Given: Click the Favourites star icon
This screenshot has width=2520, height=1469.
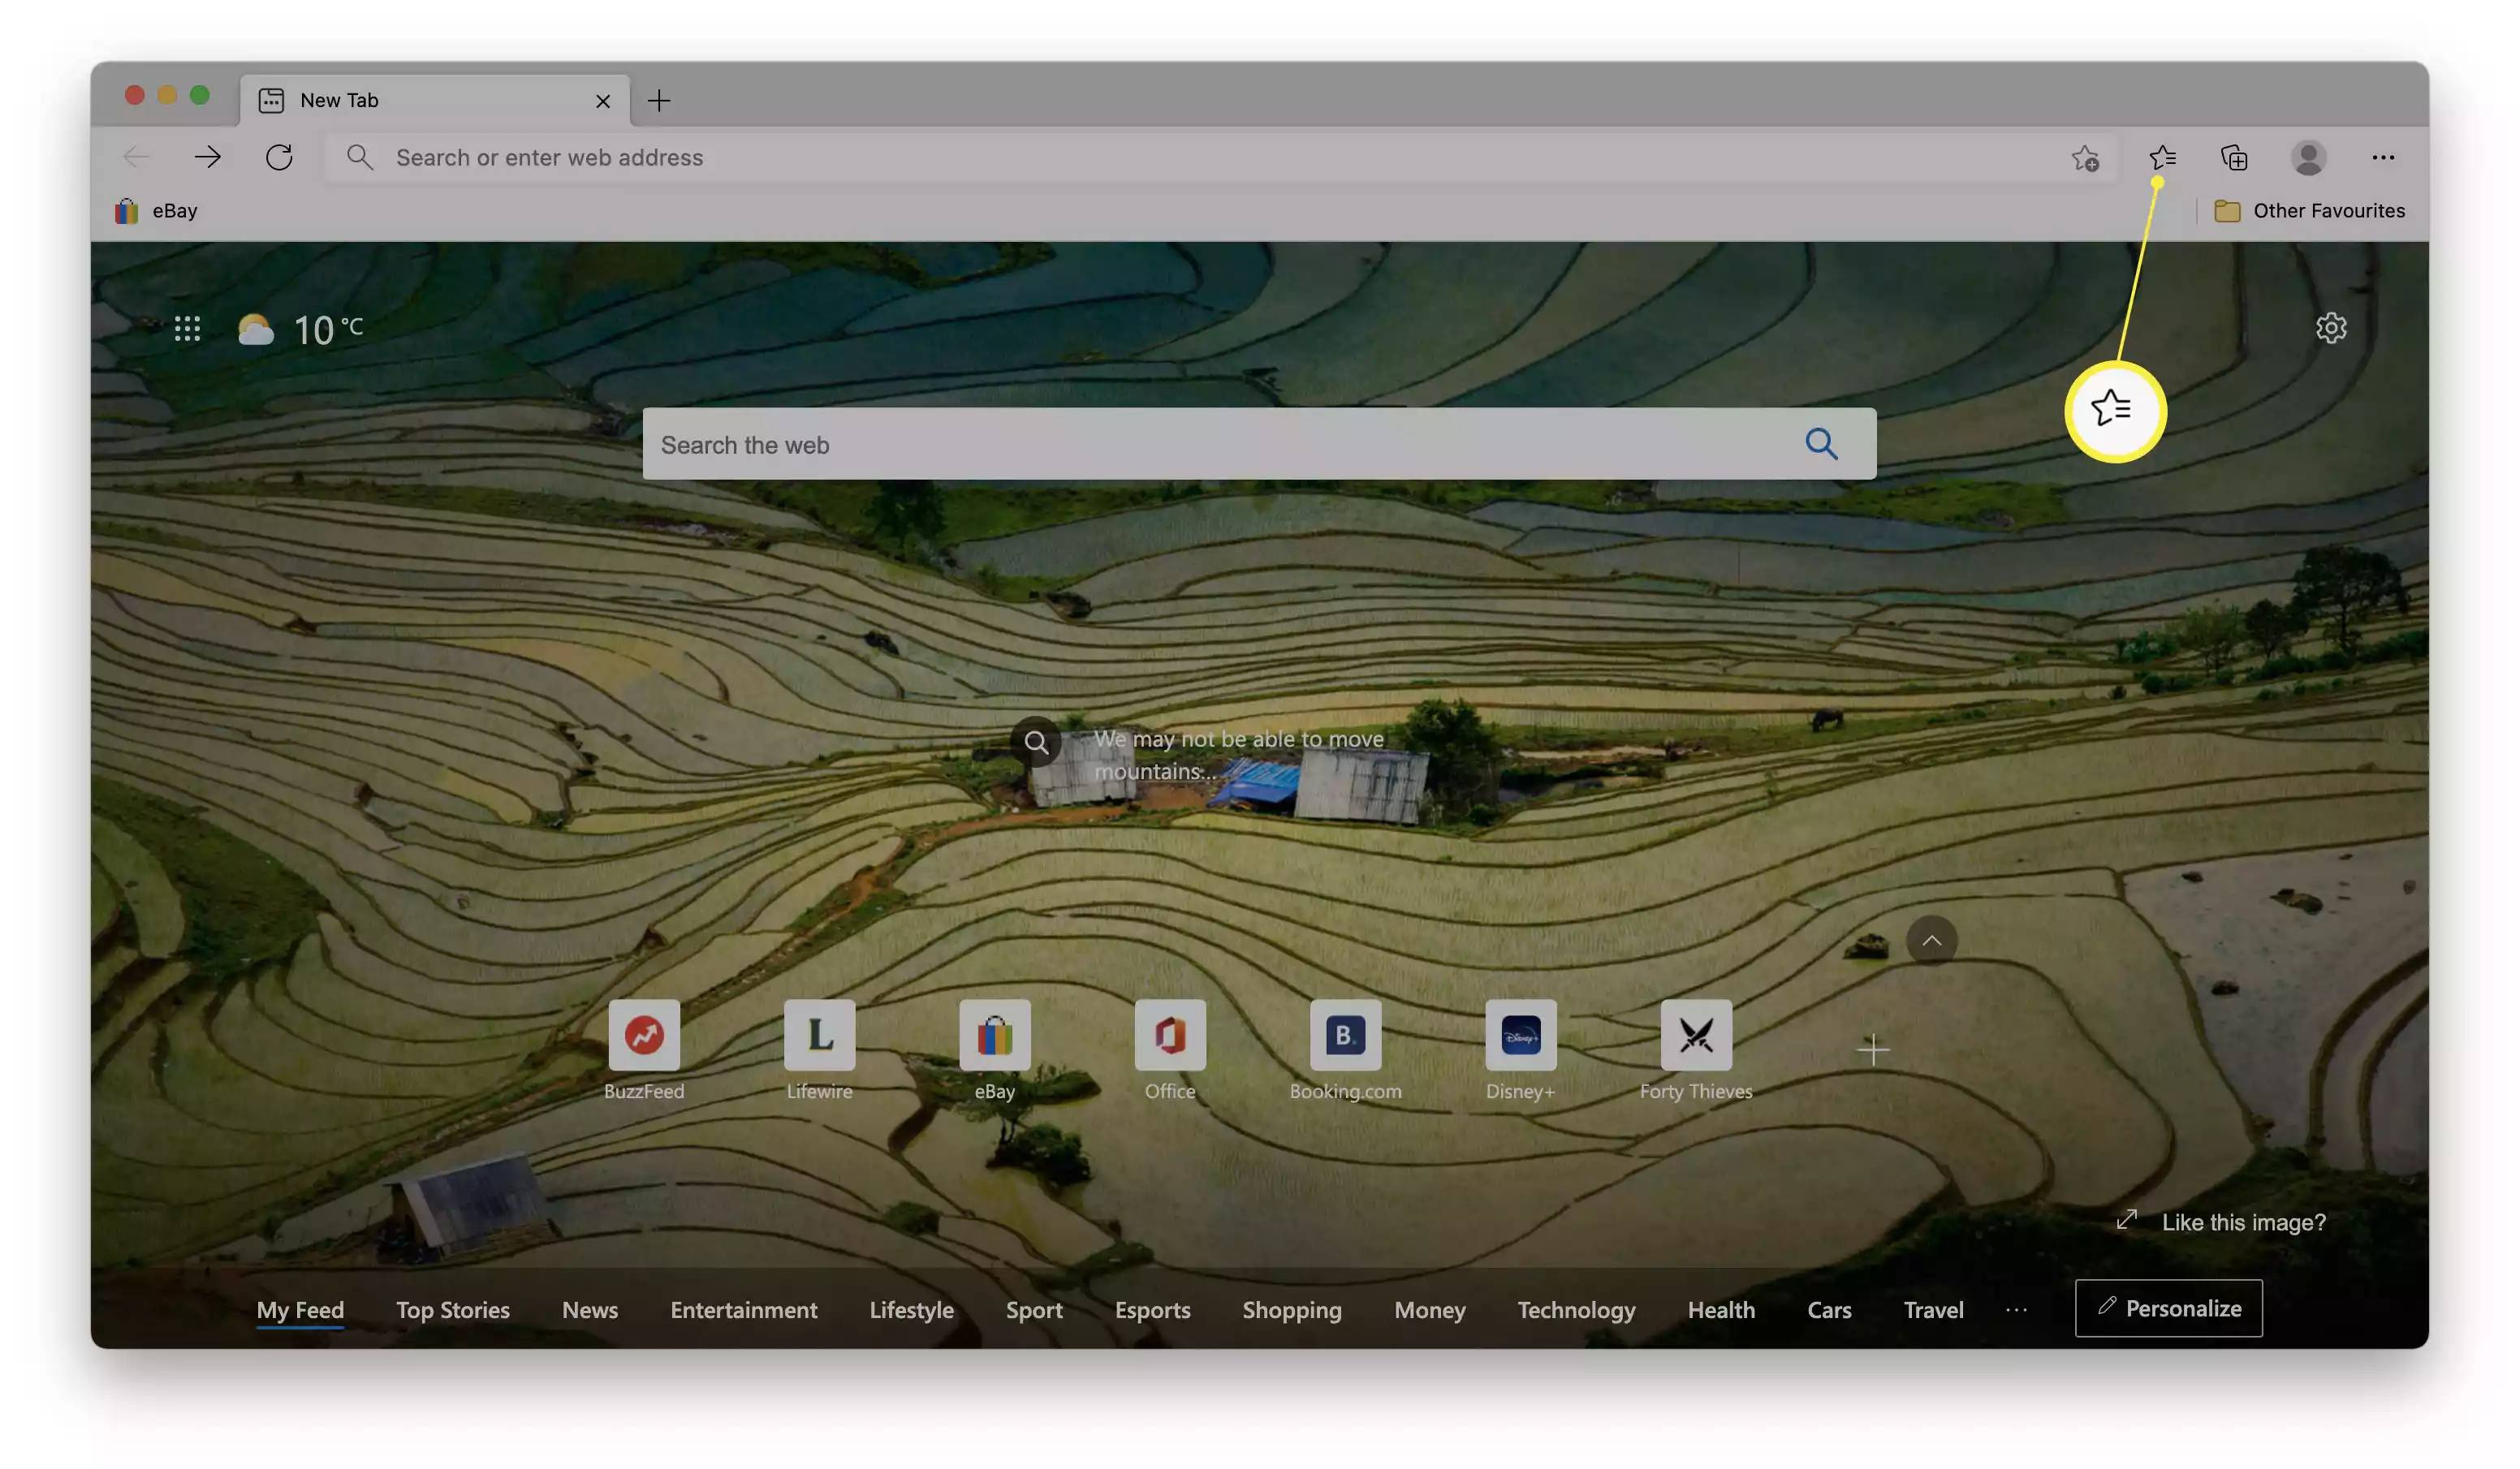Looking at the screenshot, I should 2161,157.
